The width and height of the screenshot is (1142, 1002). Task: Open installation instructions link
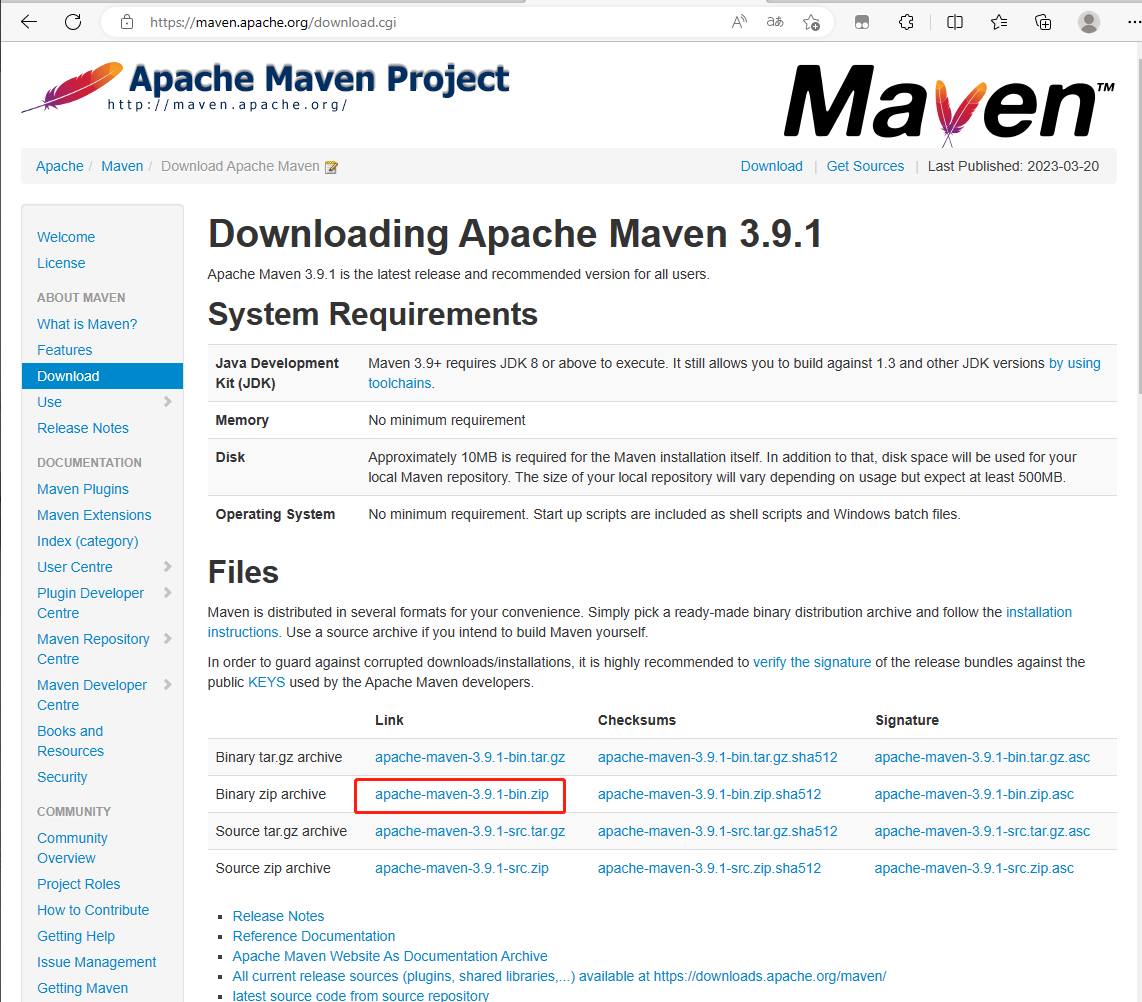(x=1039, y=612)
